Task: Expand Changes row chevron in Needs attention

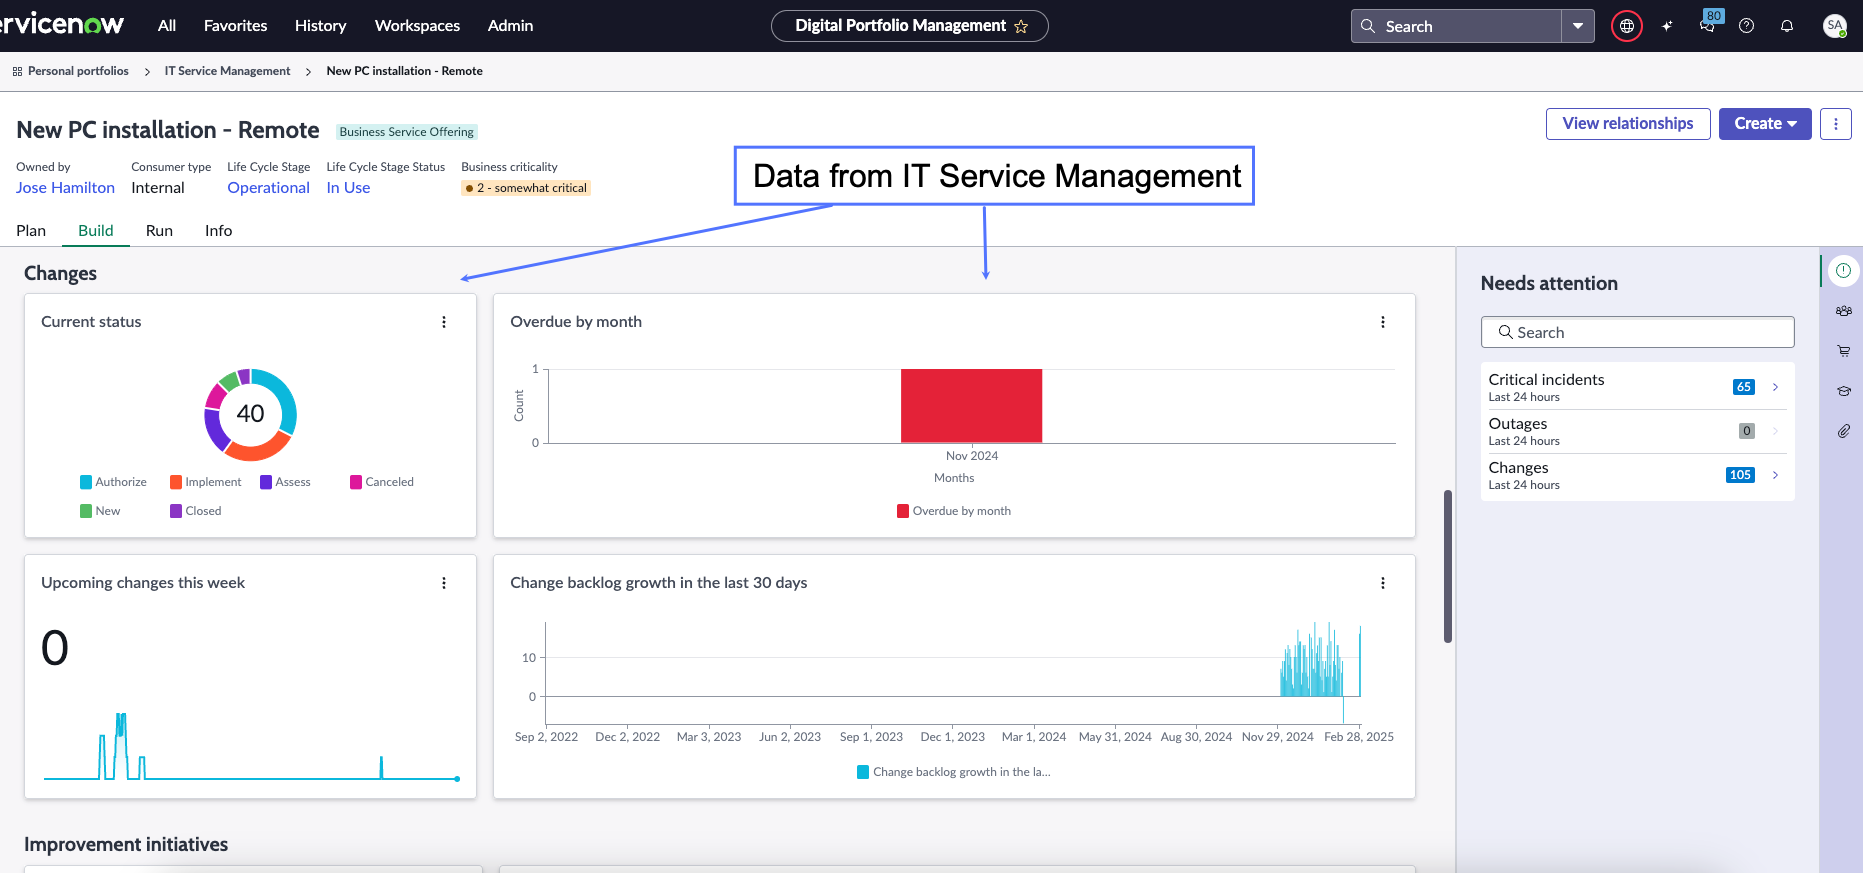Action: tap(1775, 475)
